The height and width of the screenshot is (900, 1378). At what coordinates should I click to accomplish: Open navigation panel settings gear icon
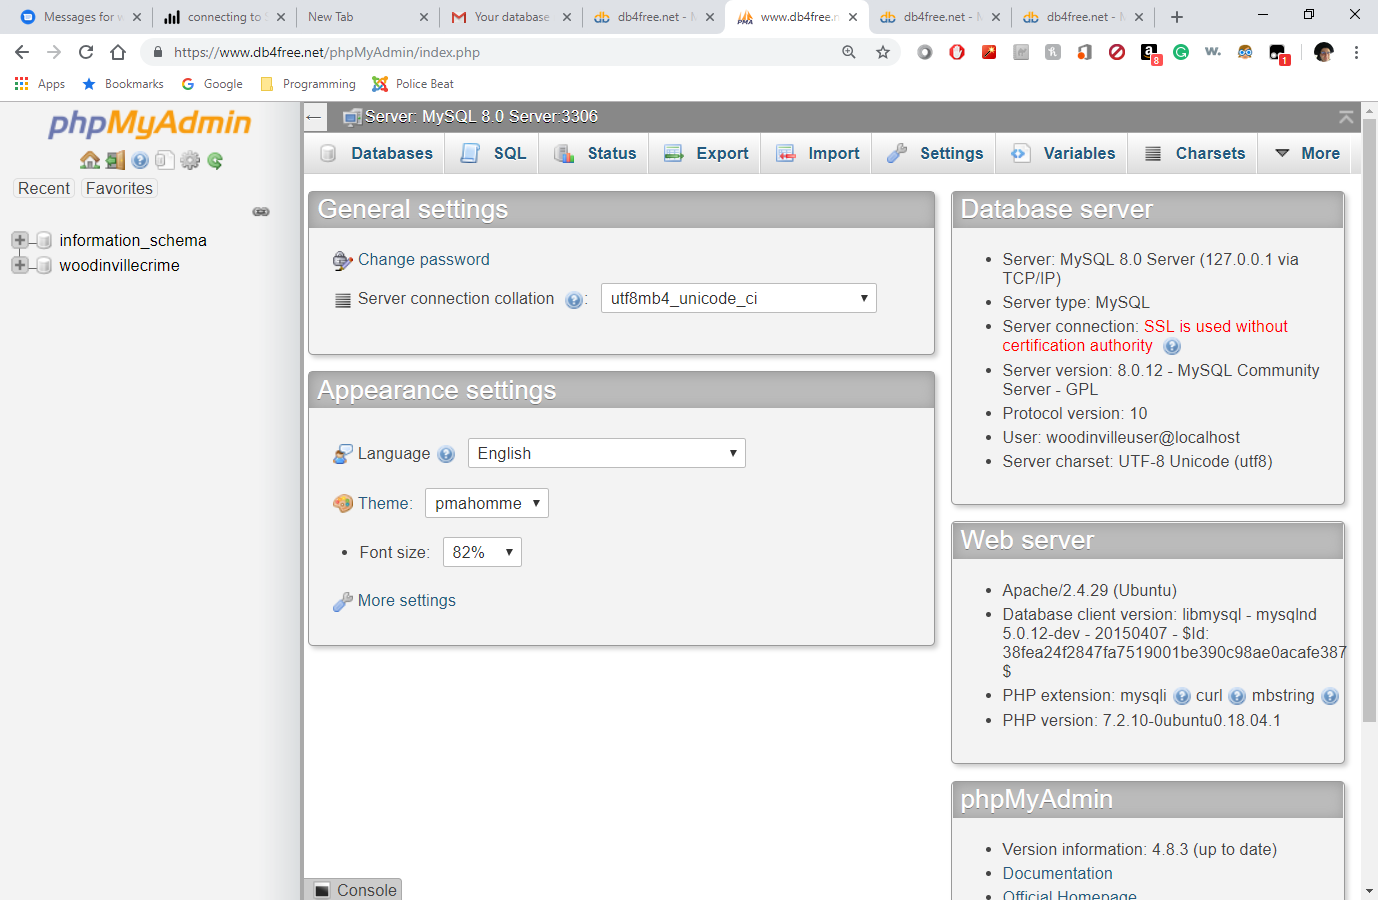point(190,160)
